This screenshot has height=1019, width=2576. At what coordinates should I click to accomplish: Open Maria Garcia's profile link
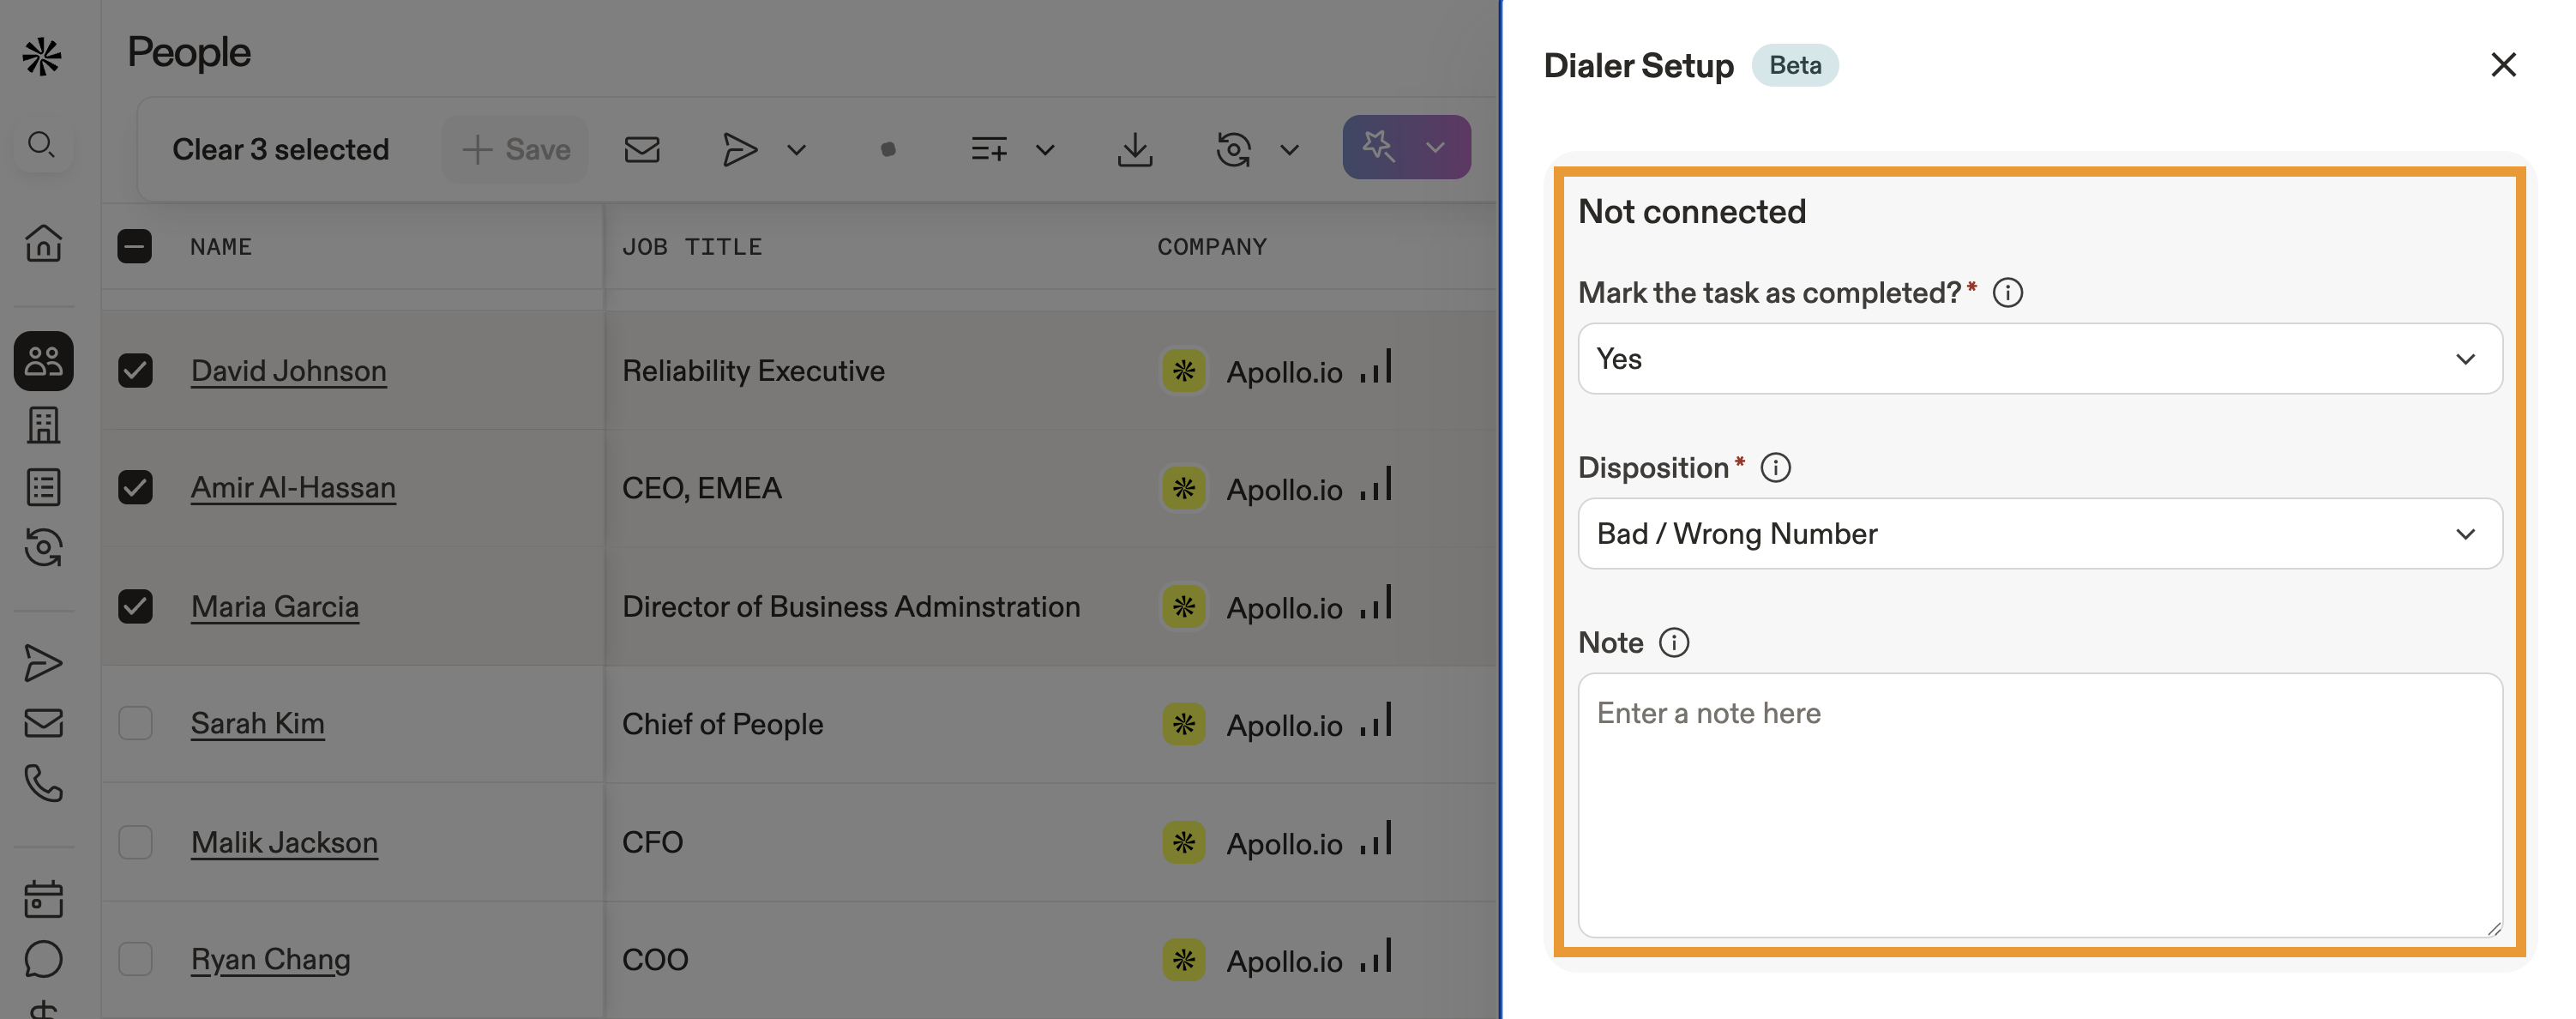275,606
